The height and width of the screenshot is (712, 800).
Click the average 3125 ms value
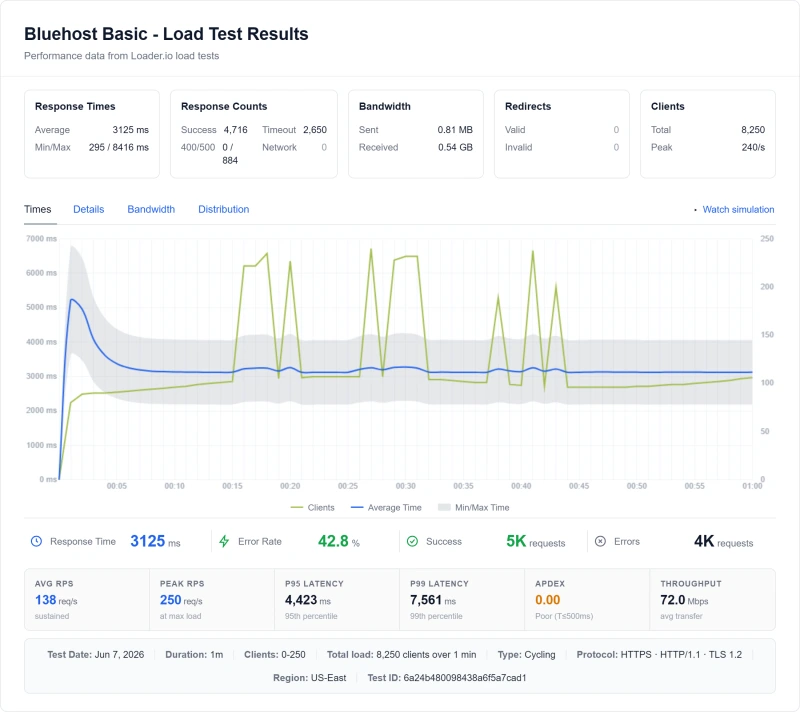131,130
